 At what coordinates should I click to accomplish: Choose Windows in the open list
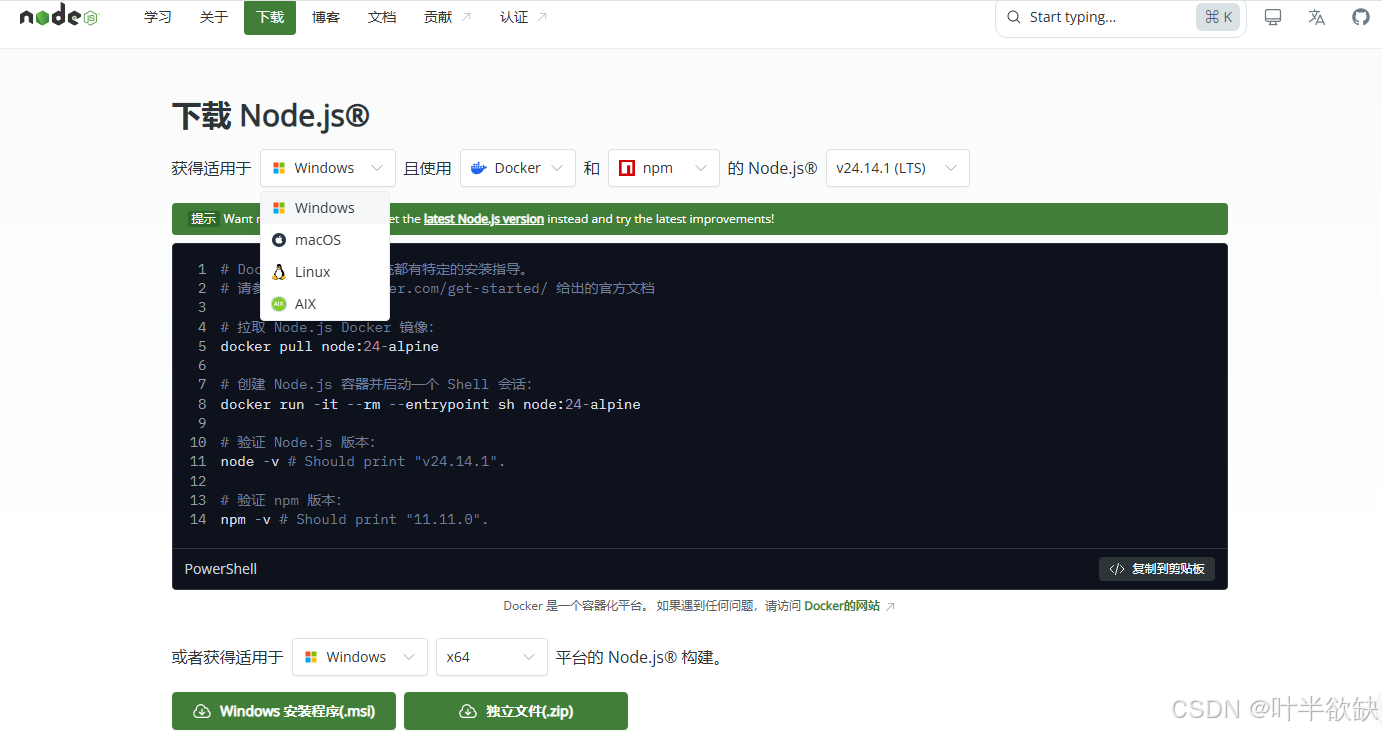[325, 208]
